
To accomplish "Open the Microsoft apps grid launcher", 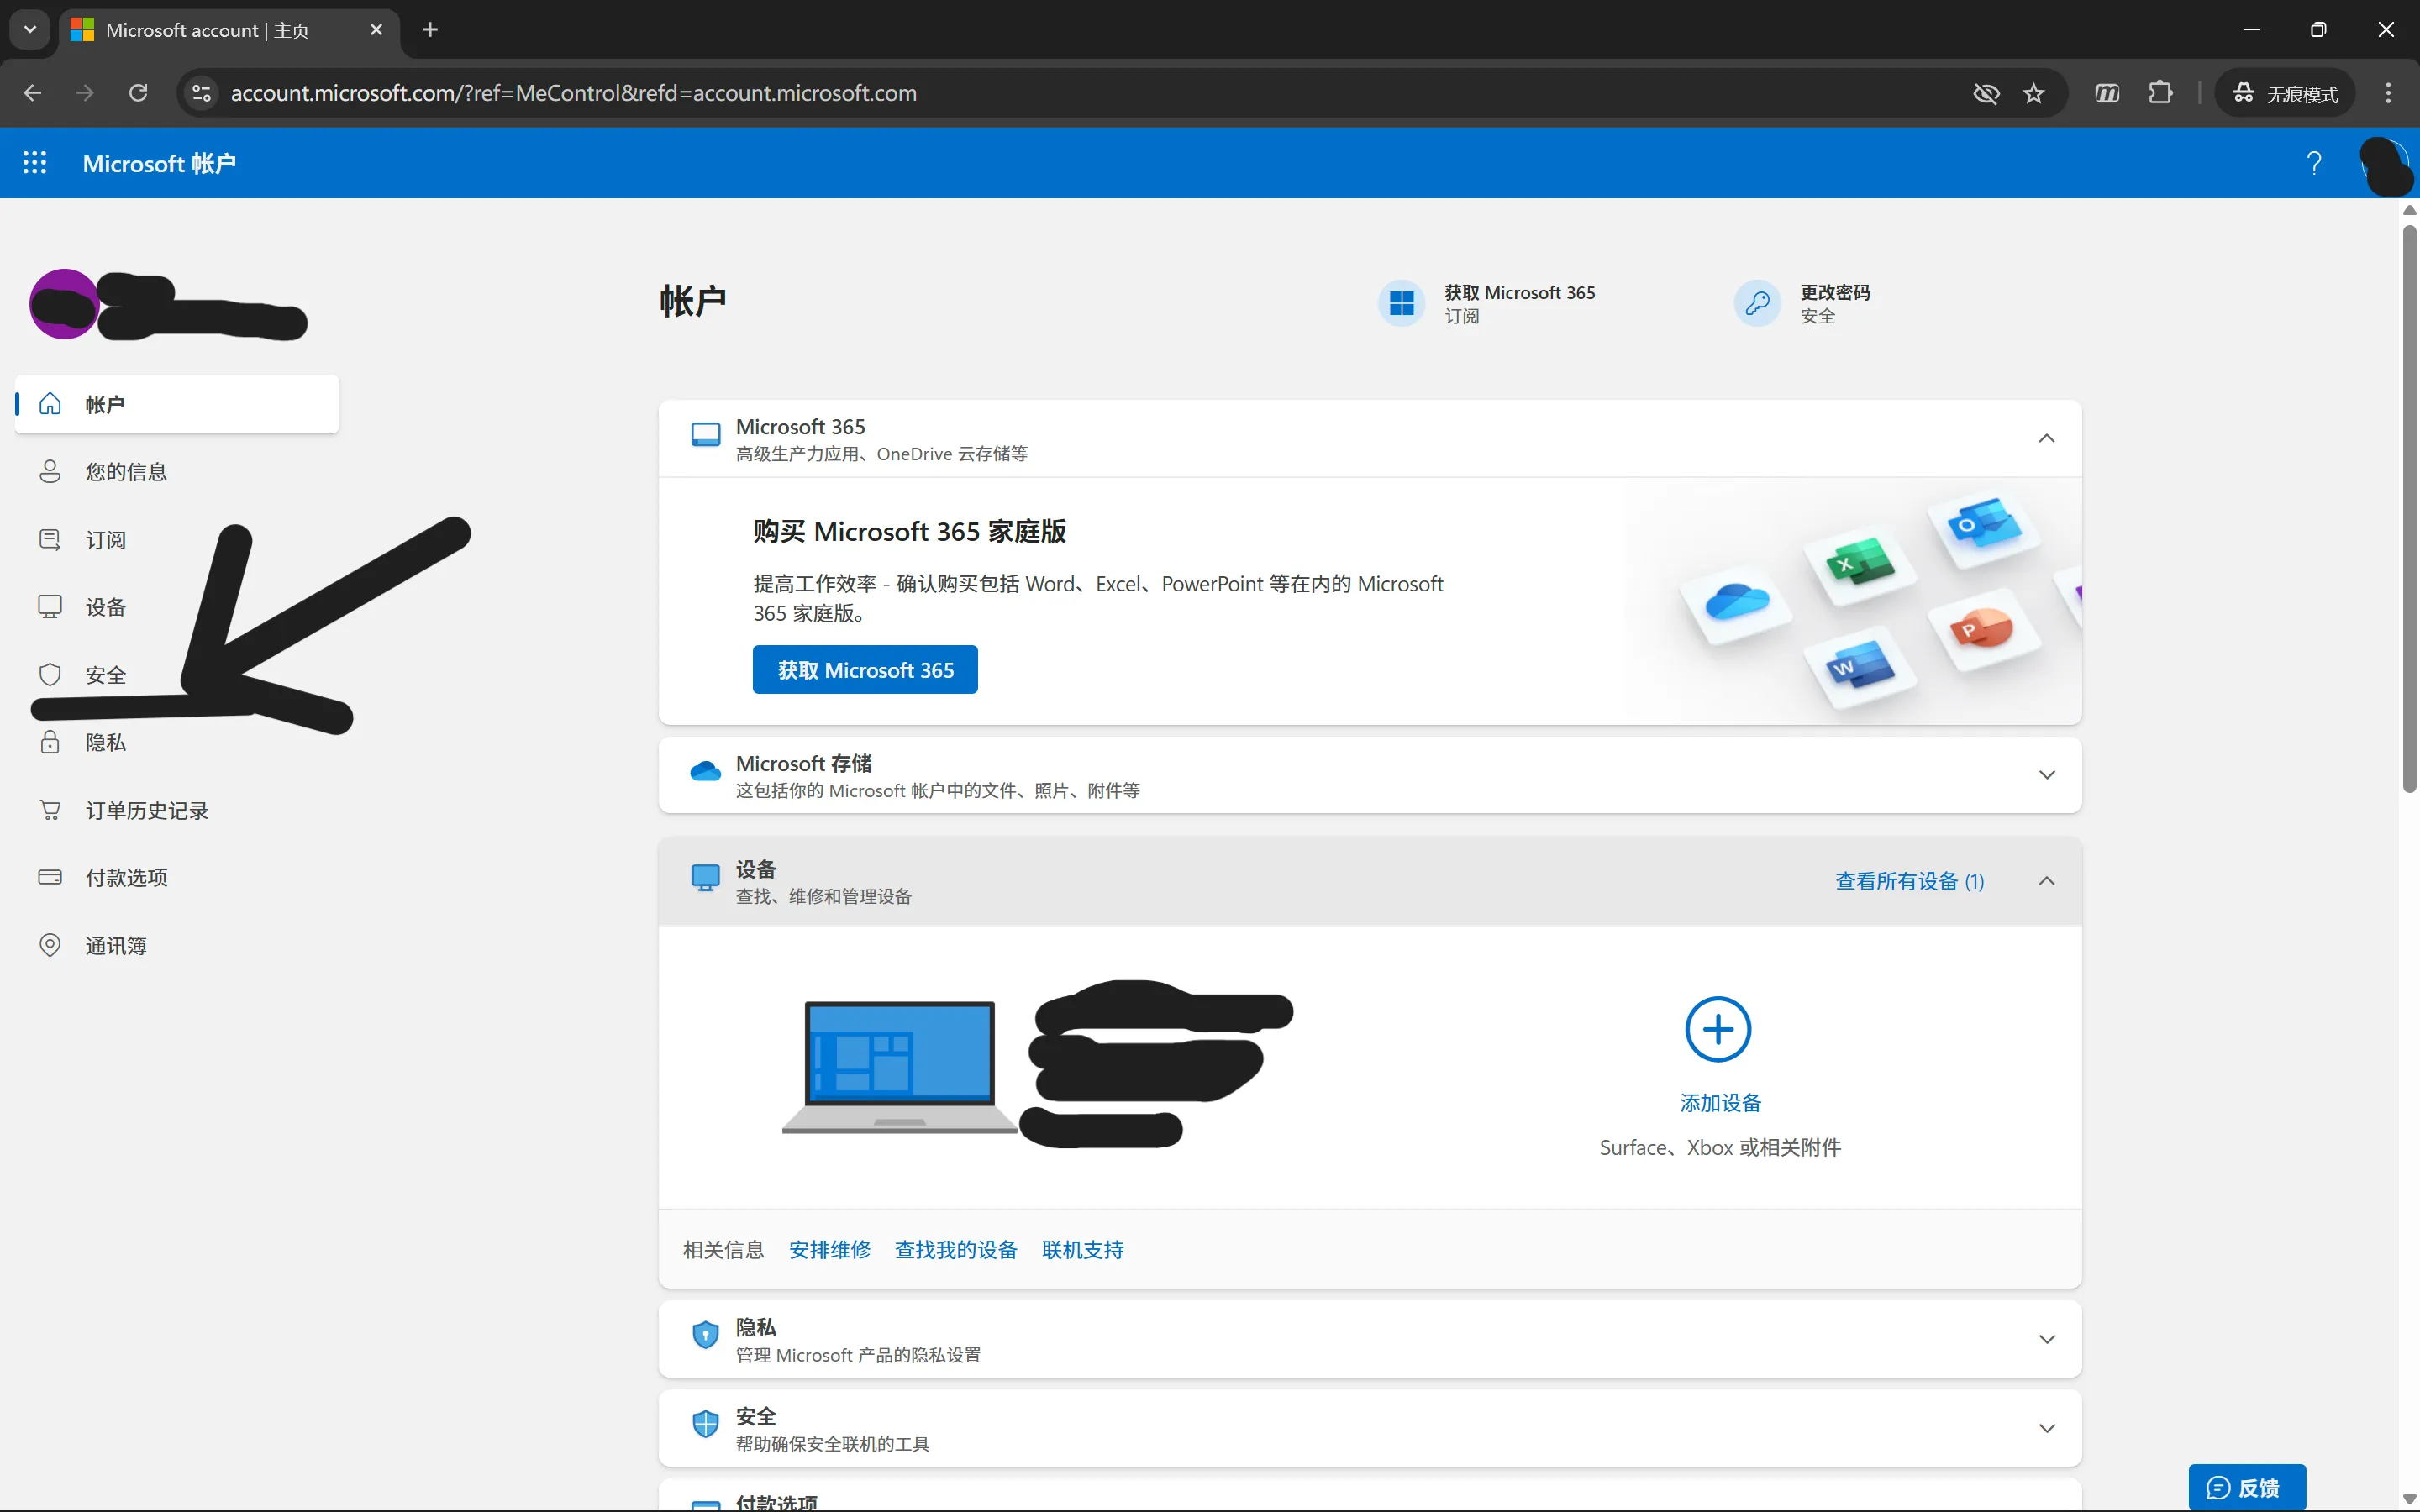I will (35, 163).
